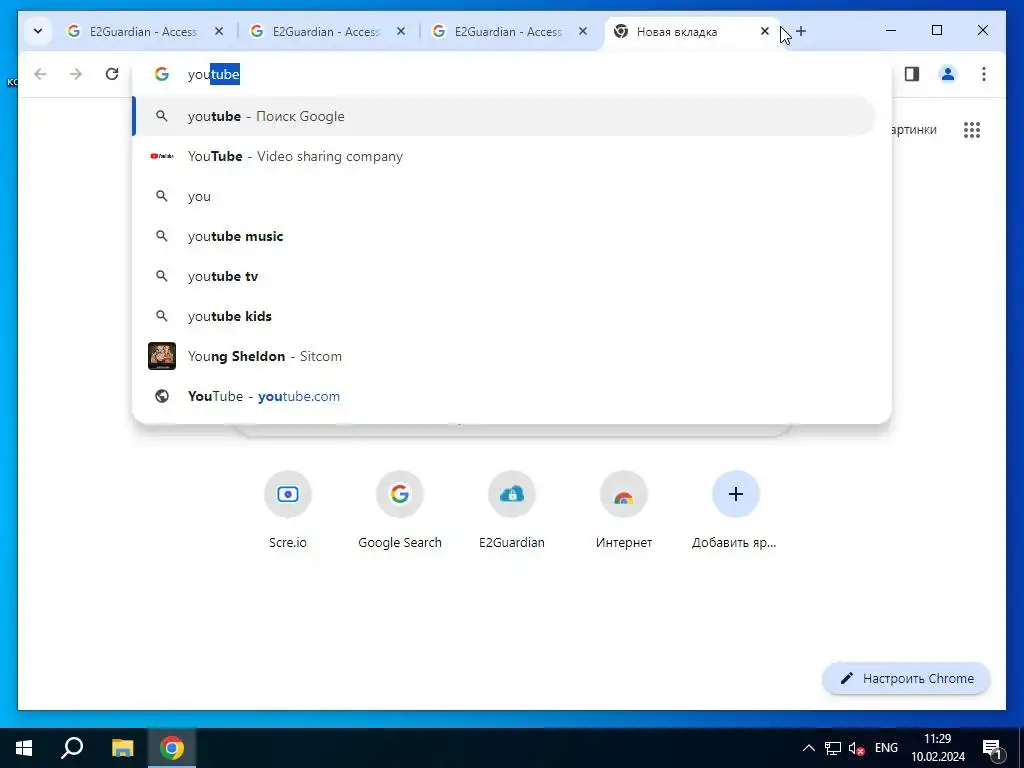Image resolution: width=1024 pixels, height=768 pixels.
Task: Click the address bar with youtube text
Action: tap(512, 74)
